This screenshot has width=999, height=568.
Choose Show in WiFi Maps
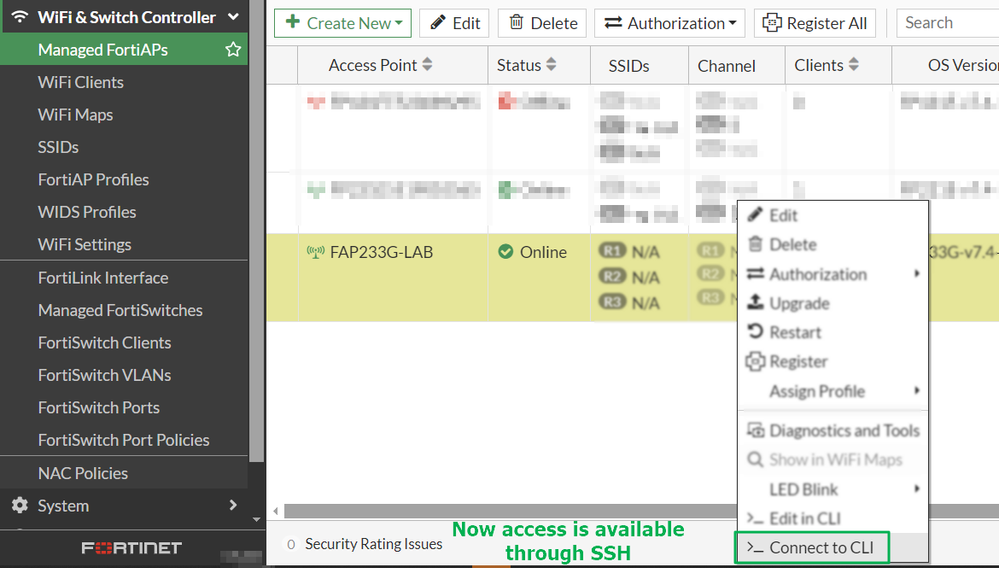833,460
